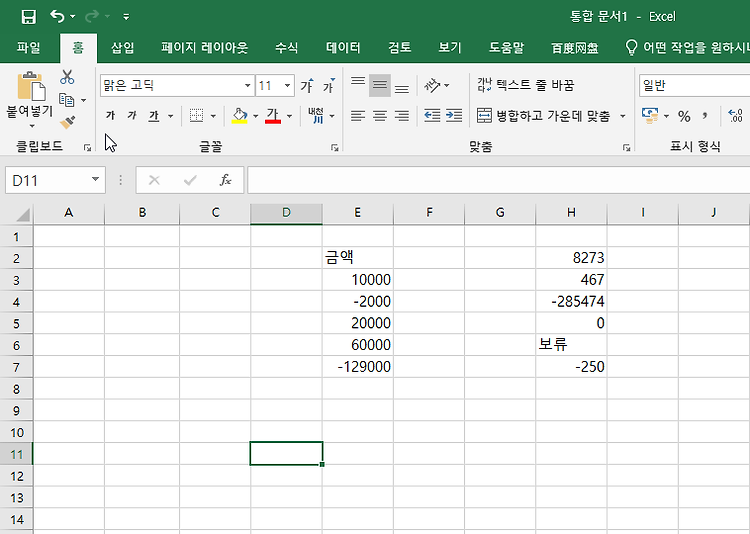
Task: Apply yellow fill color bucket
Action: click(239, 115)
